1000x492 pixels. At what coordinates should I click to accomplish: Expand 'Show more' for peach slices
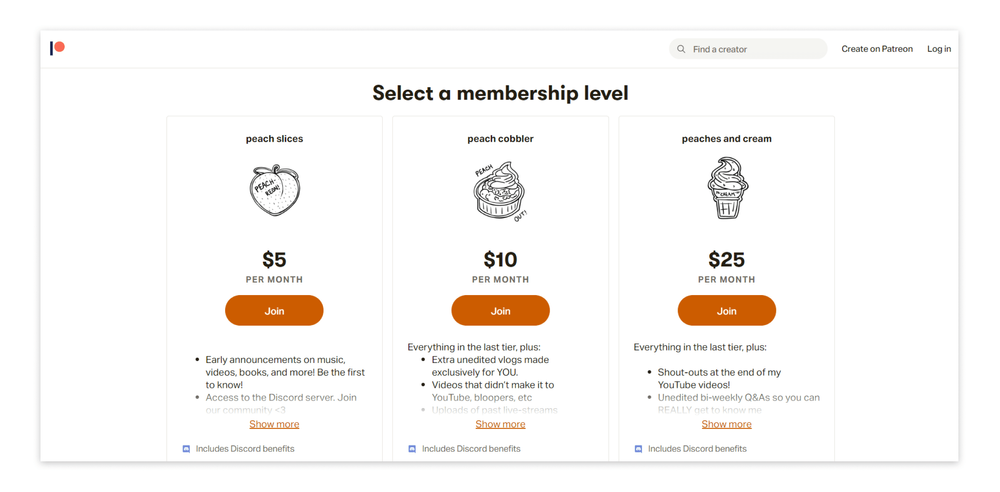click(274, 424)
